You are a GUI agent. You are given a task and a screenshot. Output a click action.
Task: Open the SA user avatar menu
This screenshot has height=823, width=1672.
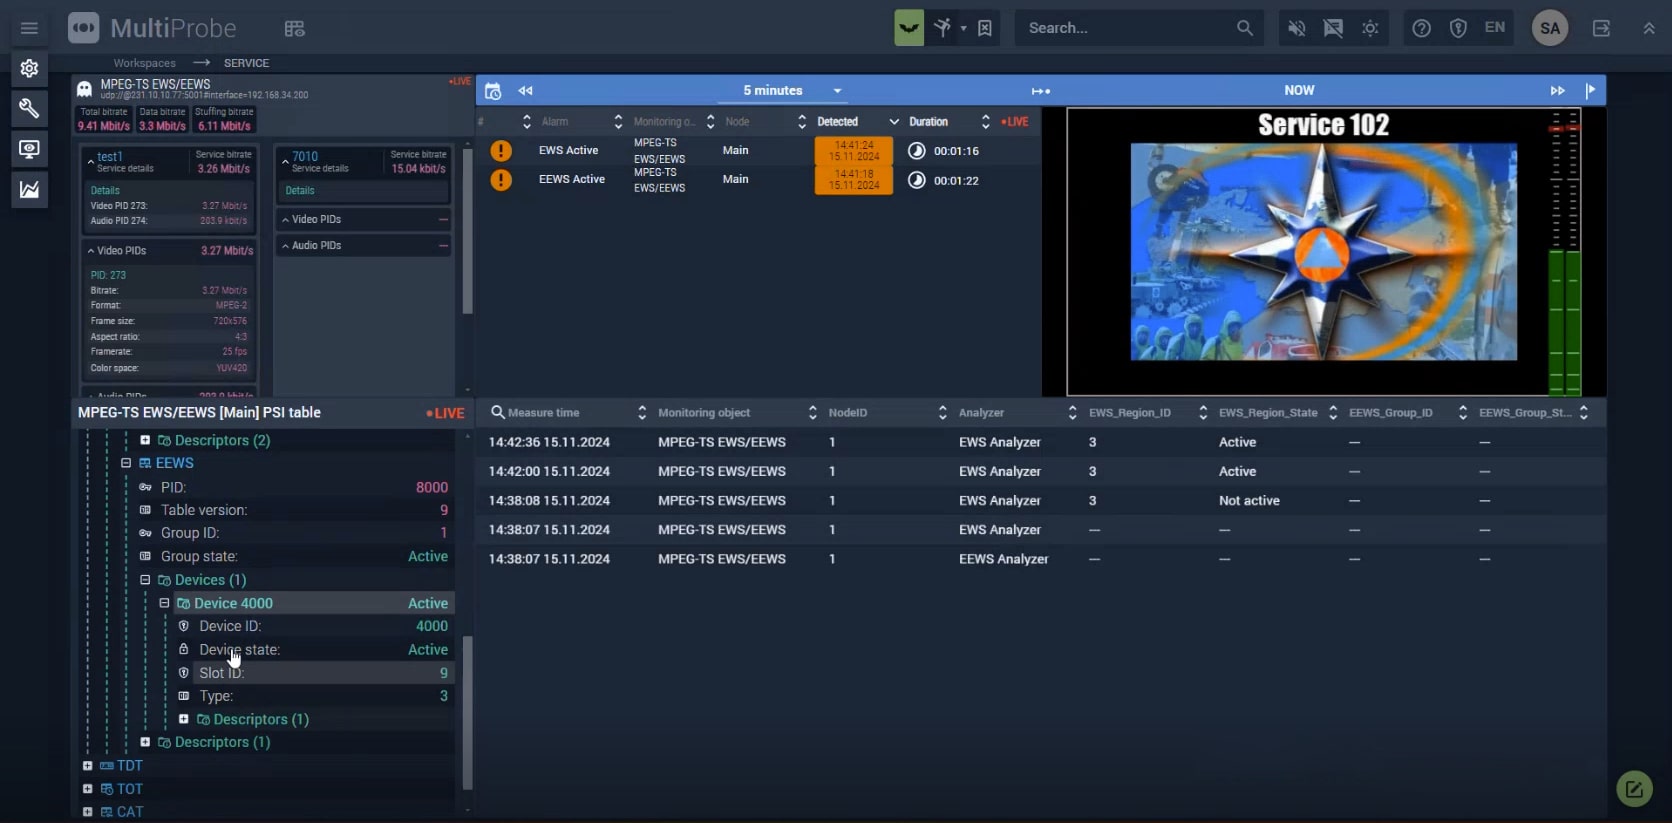pos(1550,28)
